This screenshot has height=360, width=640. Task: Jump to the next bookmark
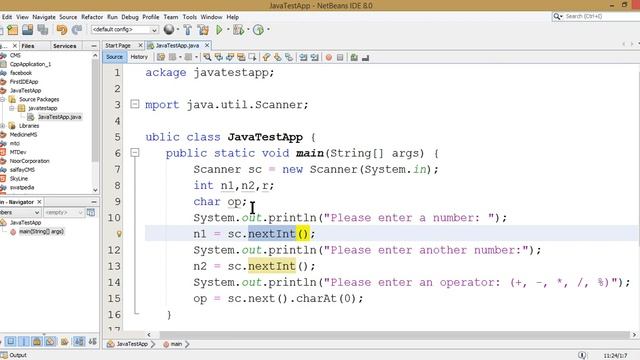click(278, 58)
